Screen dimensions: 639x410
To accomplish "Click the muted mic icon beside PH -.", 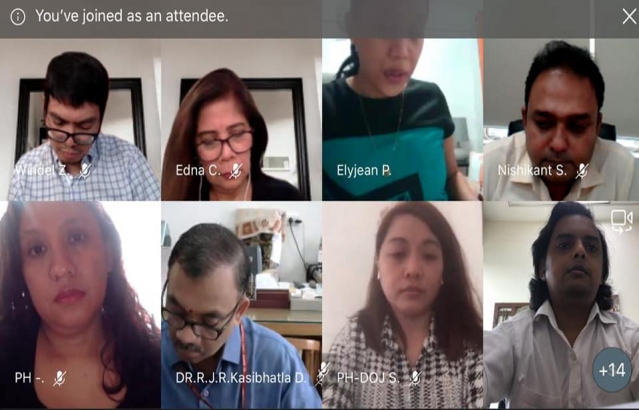I will (x=59, y=378).
